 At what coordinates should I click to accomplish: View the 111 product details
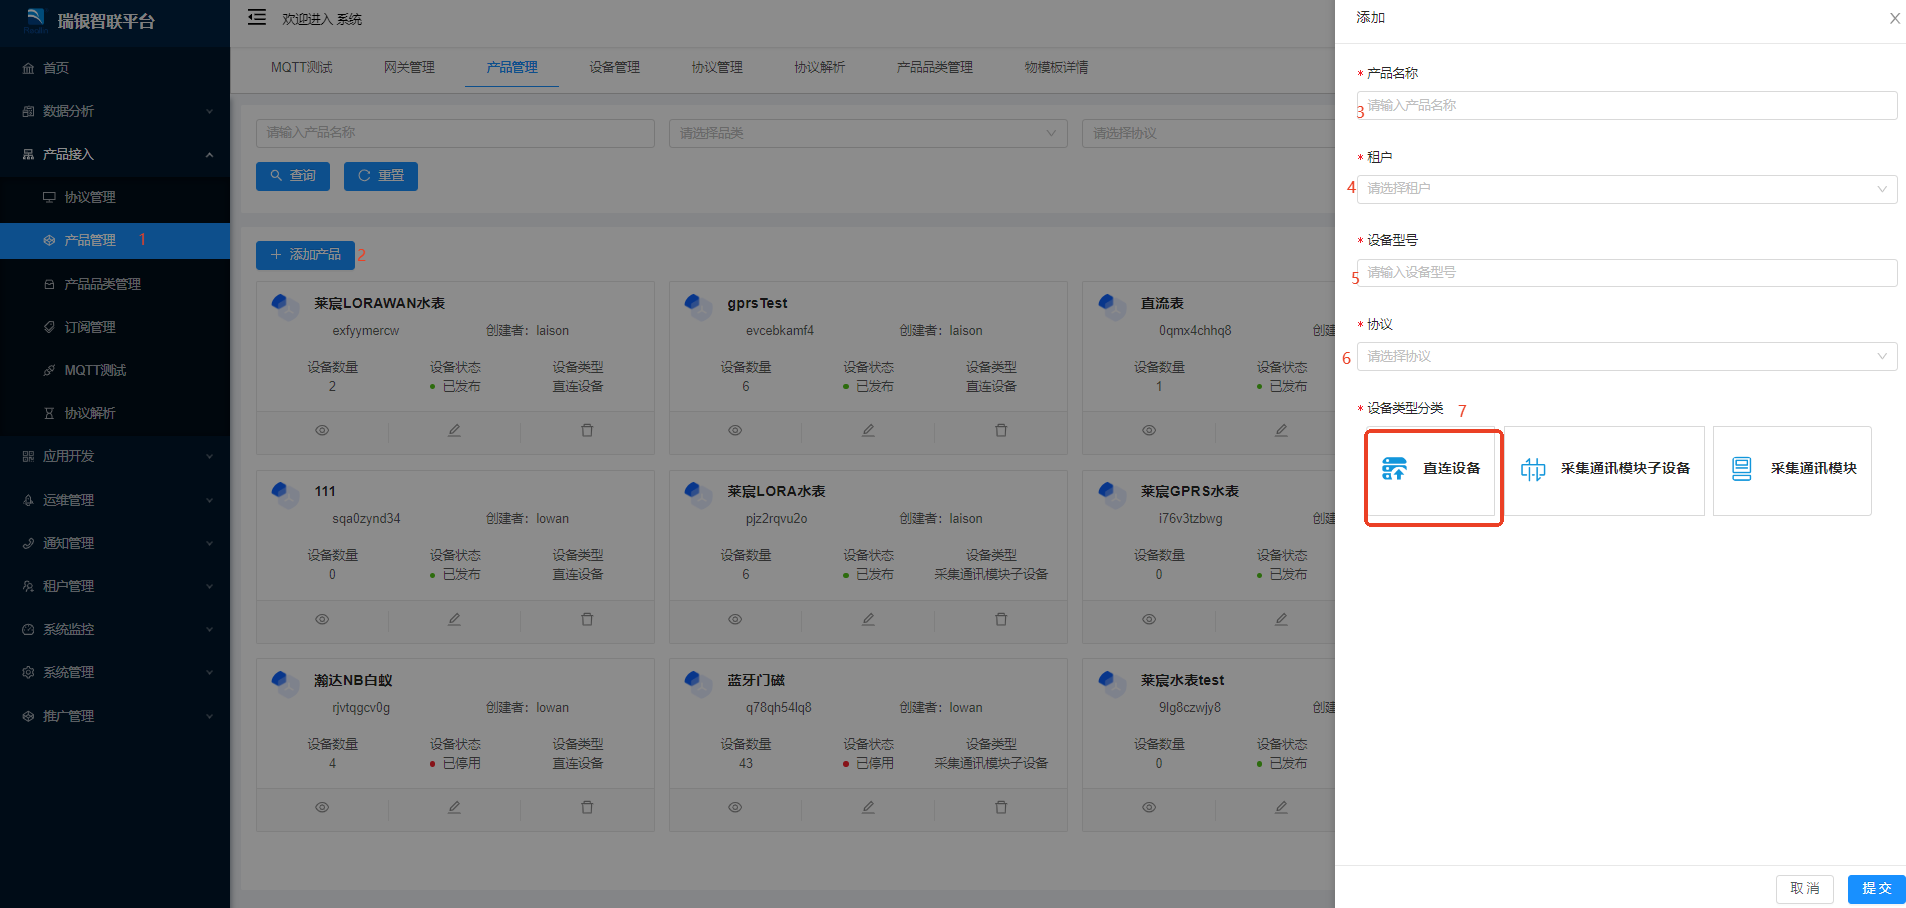click(x=322, y=619)
